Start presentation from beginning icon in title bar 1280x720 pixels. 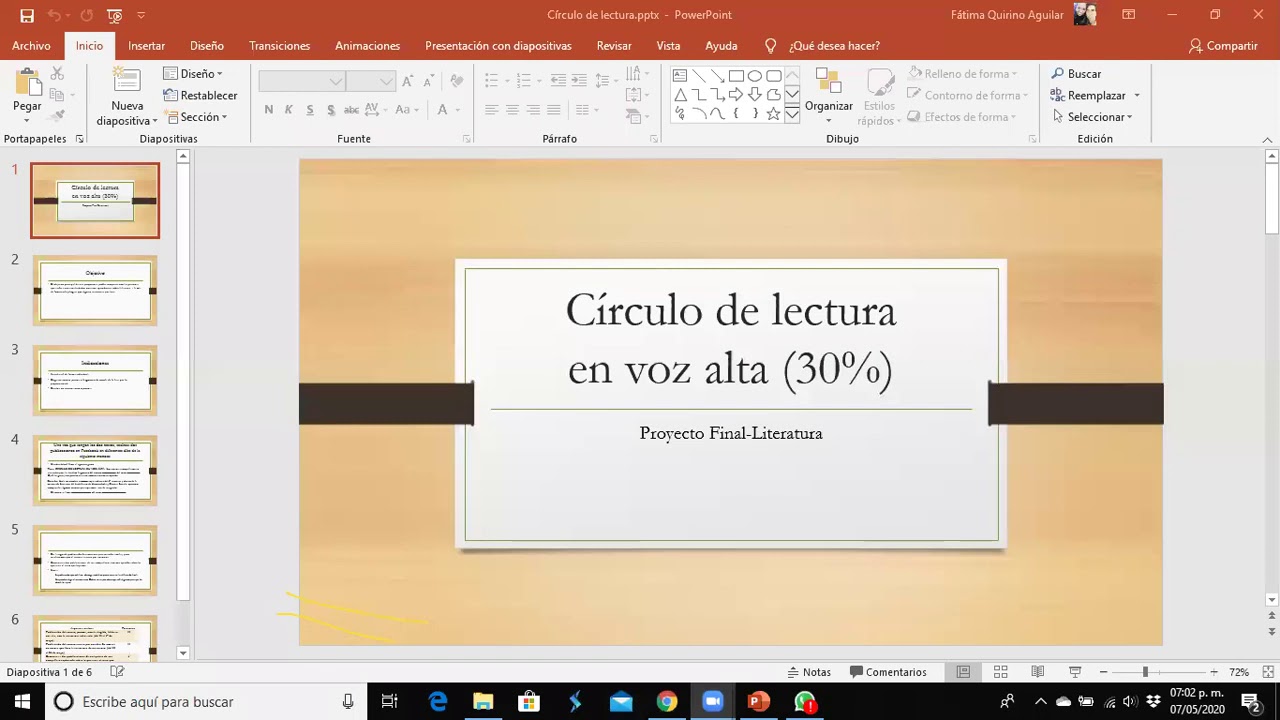(x=115, y=15)
